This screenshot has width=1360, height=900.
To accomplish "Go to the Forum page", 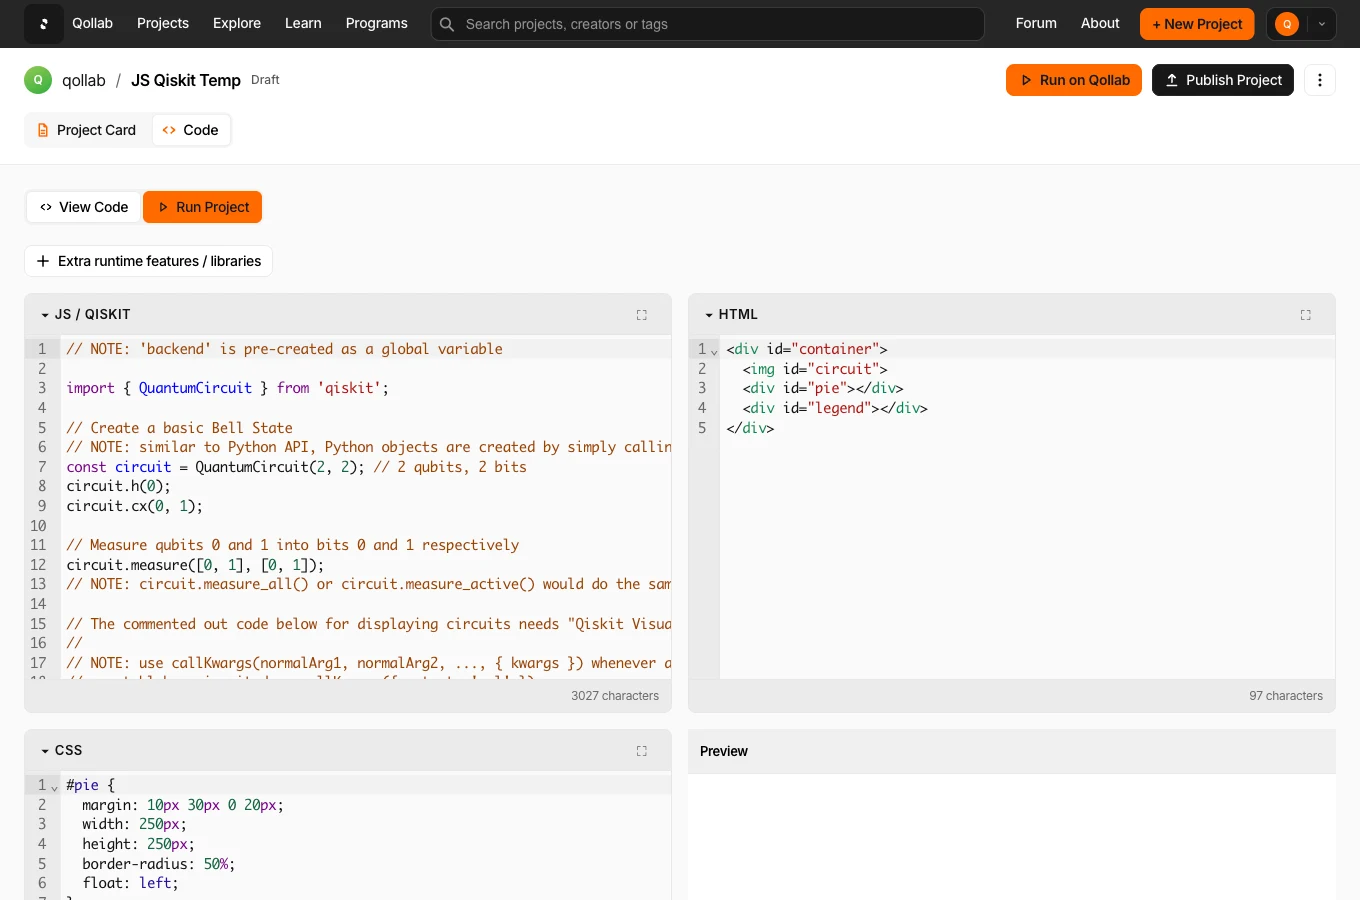I will click(1036, 23).
